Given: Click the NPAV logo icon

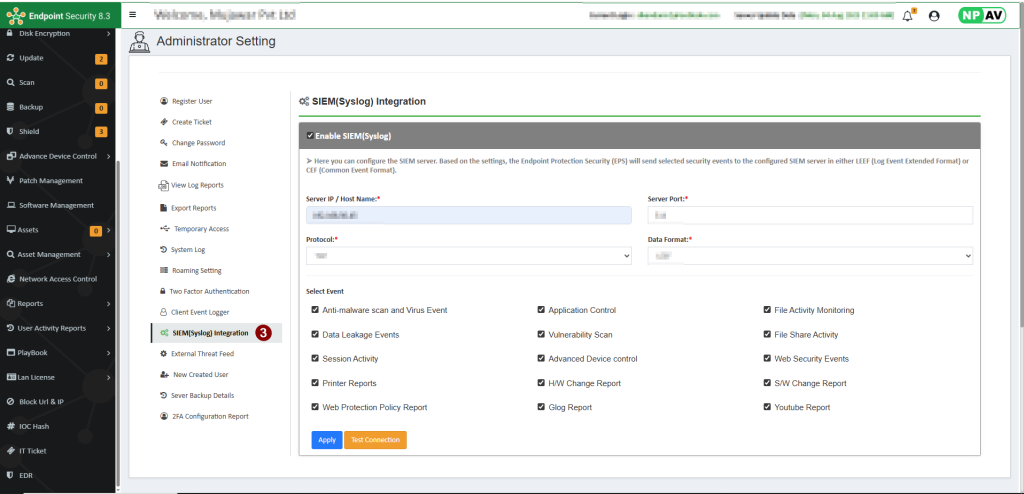Looking at the screenshot, I should tap(983, 16).
